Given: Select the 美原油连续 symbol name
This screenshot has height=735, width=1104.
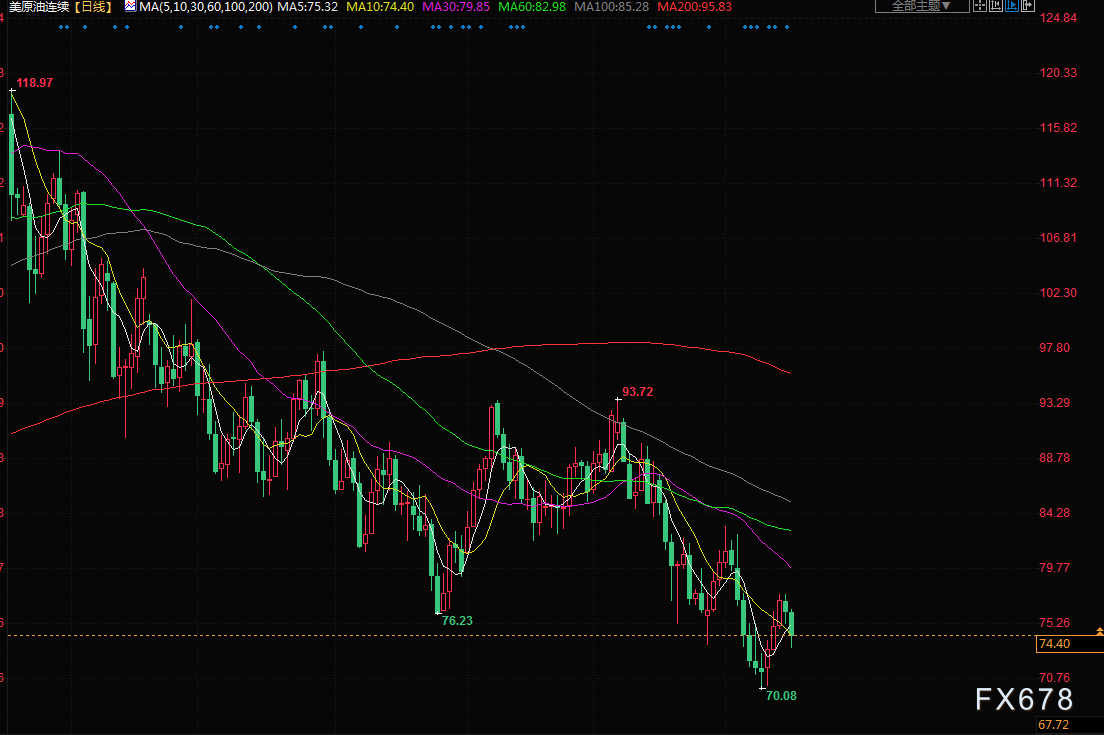Looking at the screenshot, I should click(39, 7).
